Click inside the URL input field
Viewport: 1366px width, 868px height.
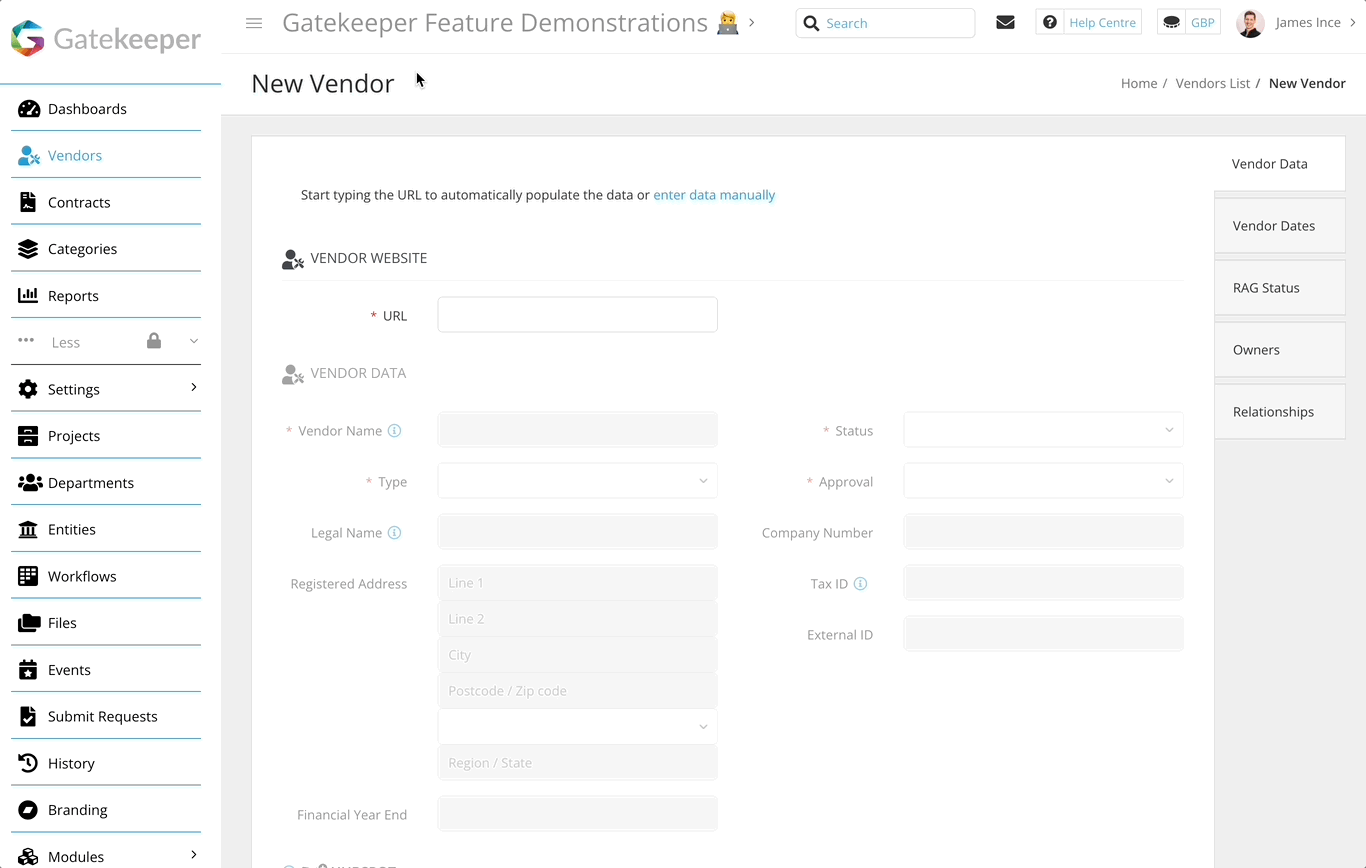pos(577,314)
